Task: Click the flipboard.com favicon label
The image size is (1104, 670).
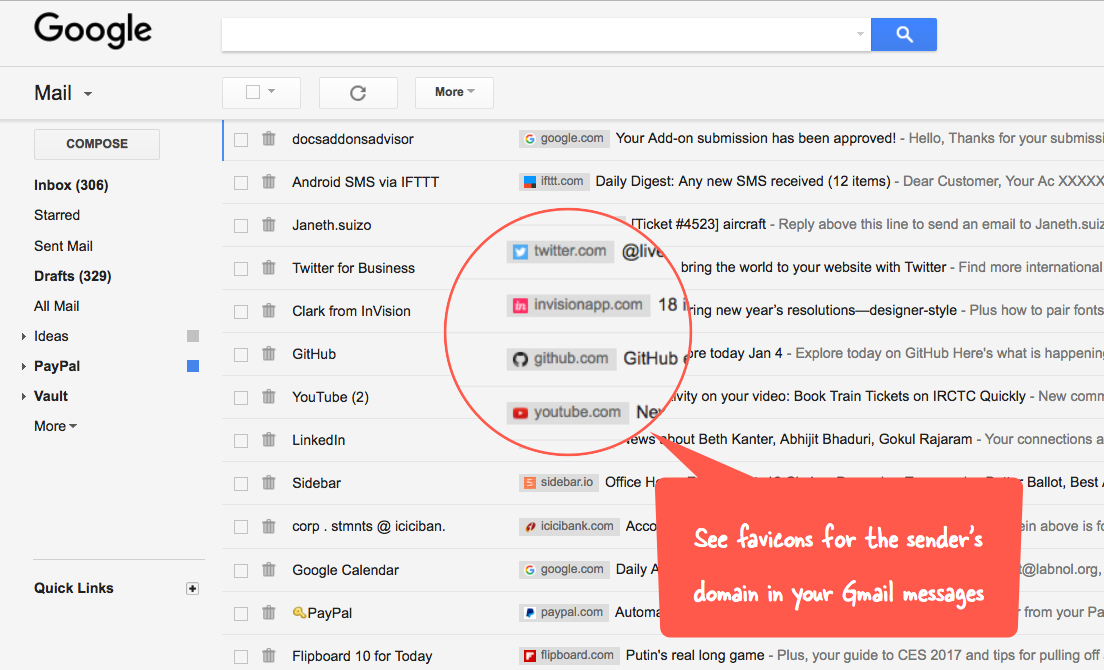Action: pos(569,655)
